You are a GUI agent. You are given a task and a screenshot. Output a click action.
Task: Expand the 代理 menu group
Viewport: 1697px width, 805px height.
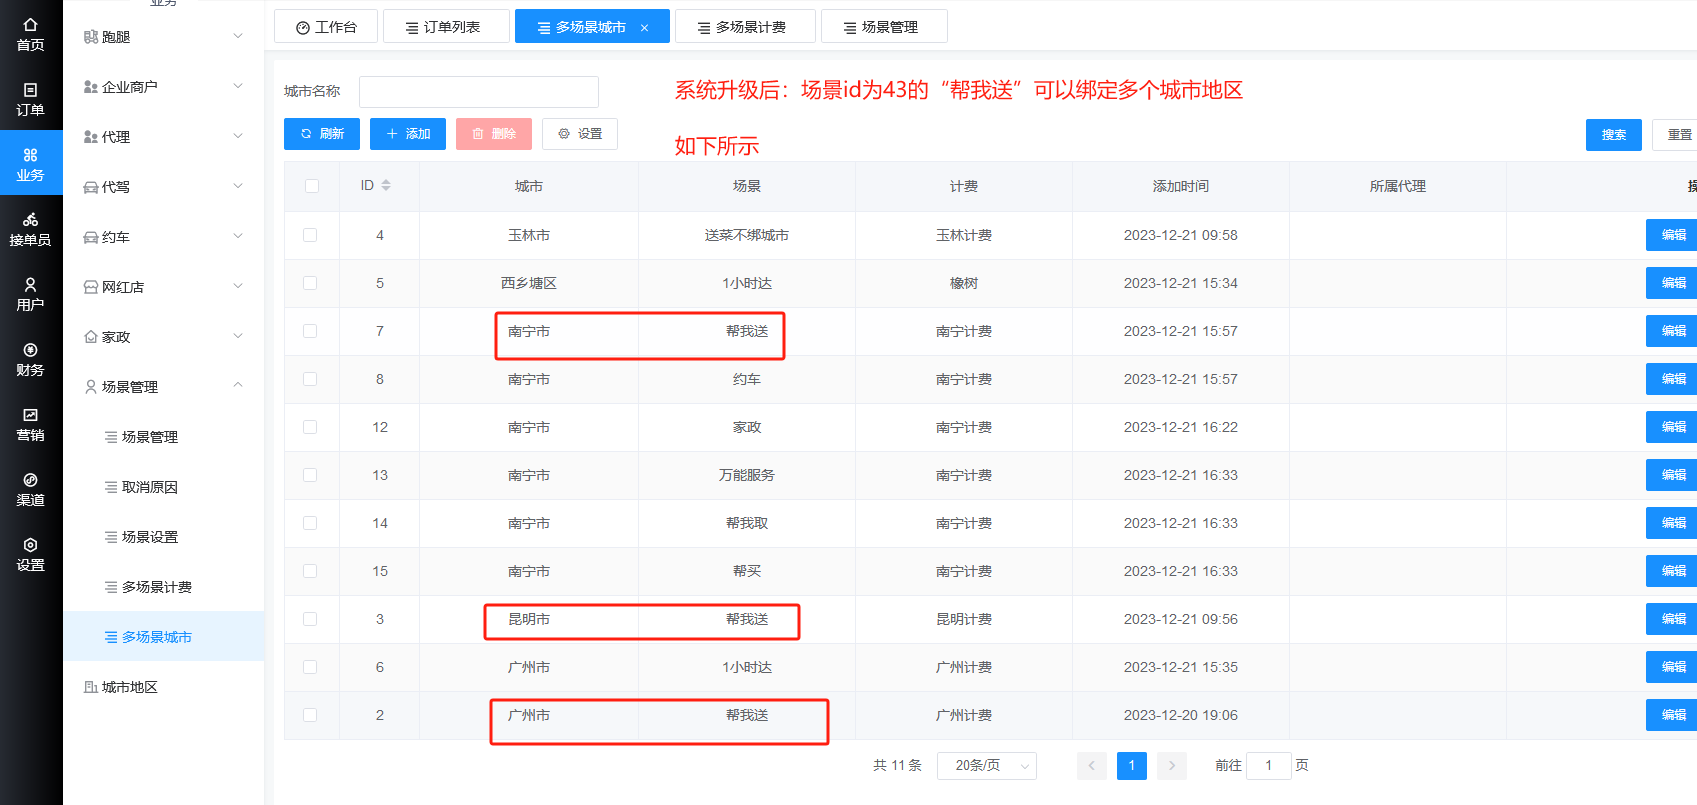pos(164,137)
